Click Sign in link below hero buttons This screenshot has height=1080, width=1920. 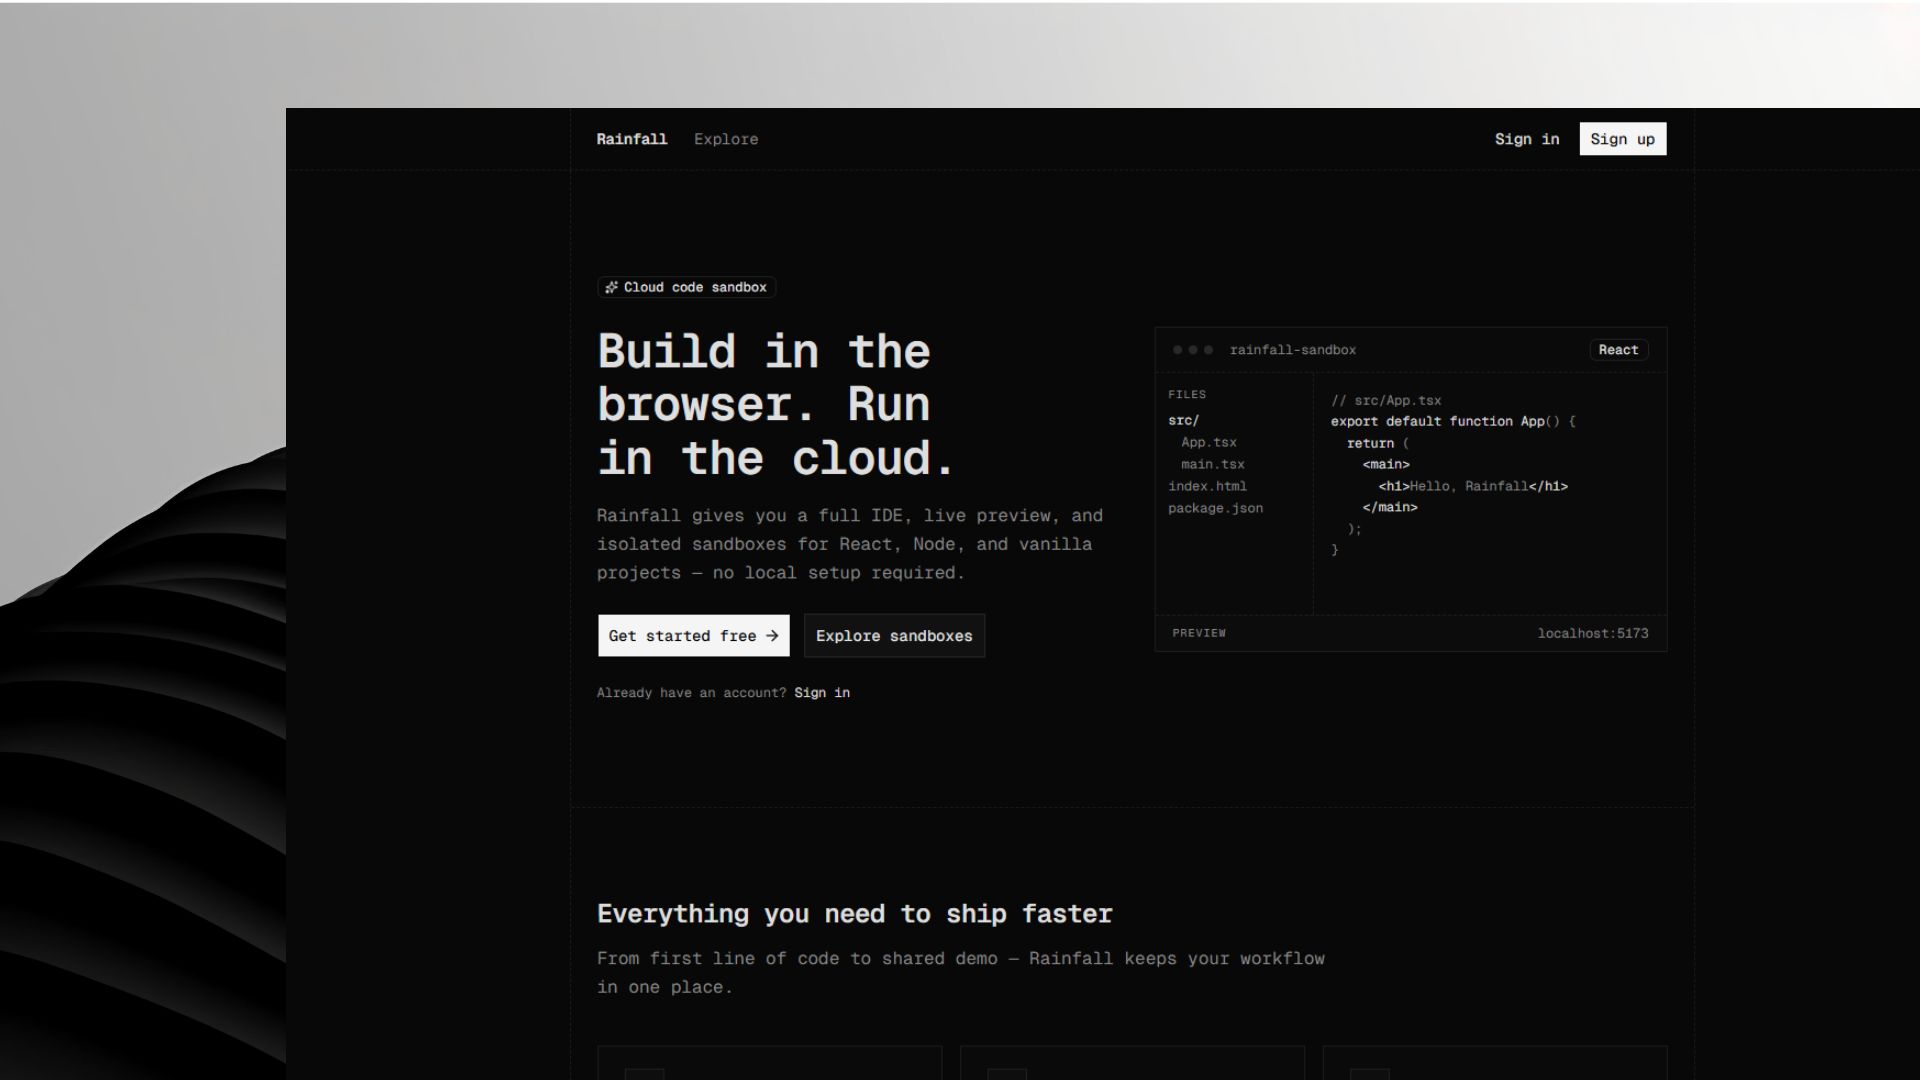coord(822,693)
